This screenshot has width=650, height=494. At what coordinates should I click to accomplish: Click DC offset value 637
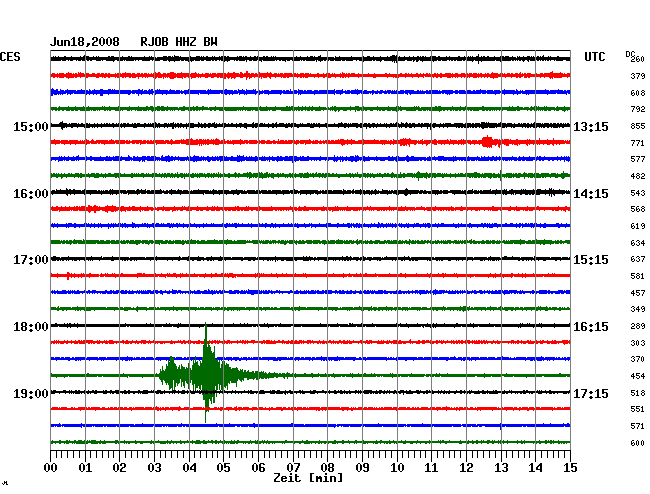tap(638, 259)
